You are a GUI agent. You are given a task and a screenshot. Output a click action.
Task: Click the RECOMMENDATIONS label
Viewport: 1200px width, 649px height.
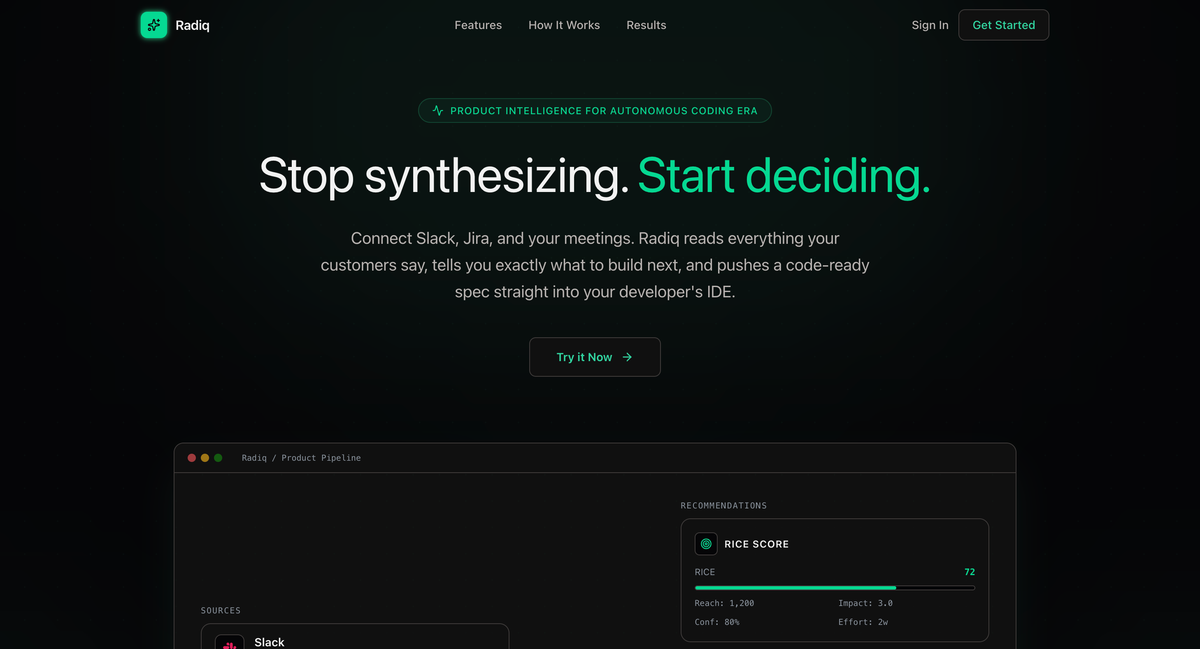724,506
